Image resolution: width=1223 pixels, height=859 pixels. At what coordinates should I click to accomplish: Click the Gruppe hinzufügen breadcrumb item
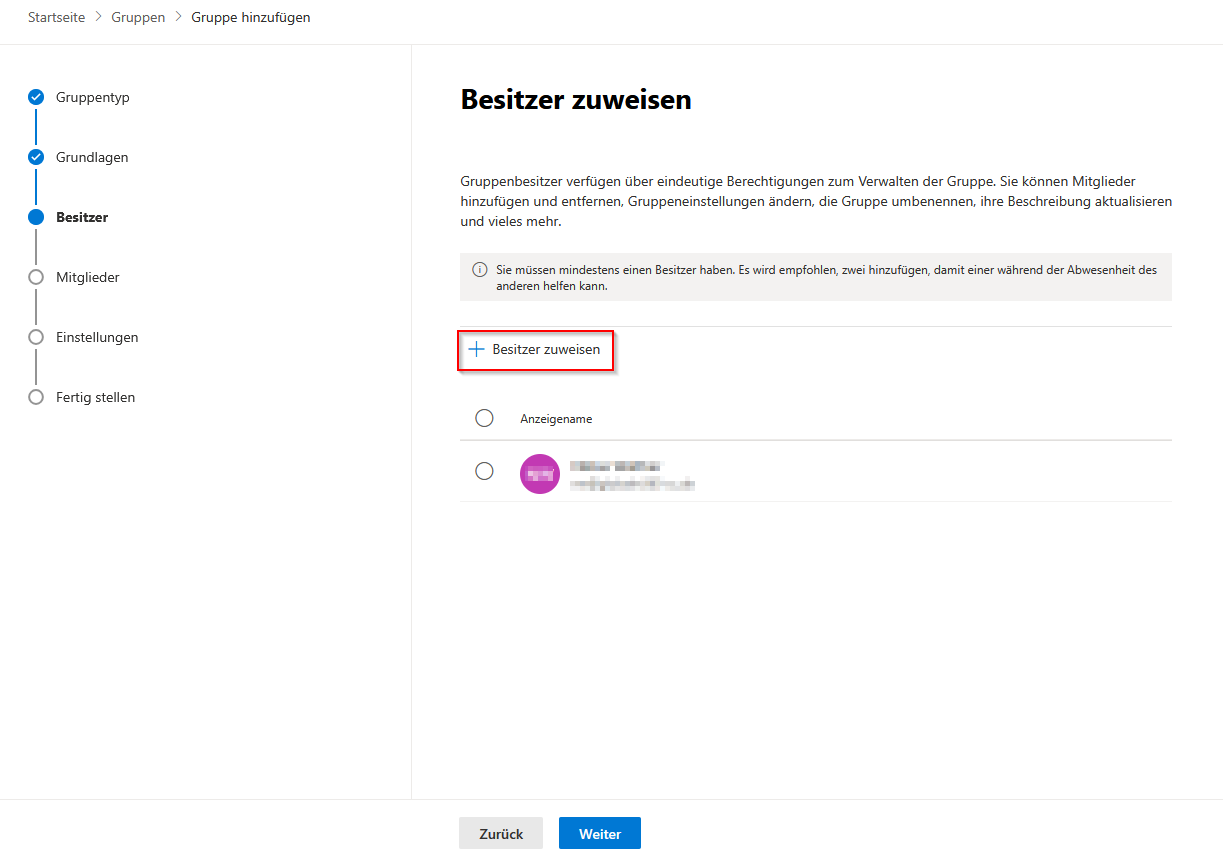click(251, 18)
